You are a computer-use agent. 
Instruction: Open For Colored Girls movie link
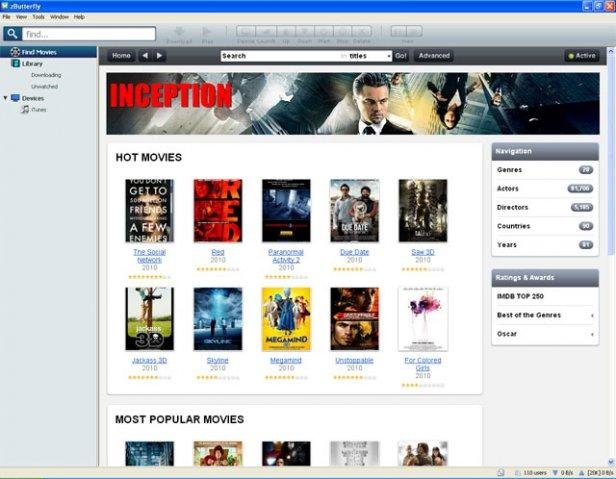tap(423, 364)
